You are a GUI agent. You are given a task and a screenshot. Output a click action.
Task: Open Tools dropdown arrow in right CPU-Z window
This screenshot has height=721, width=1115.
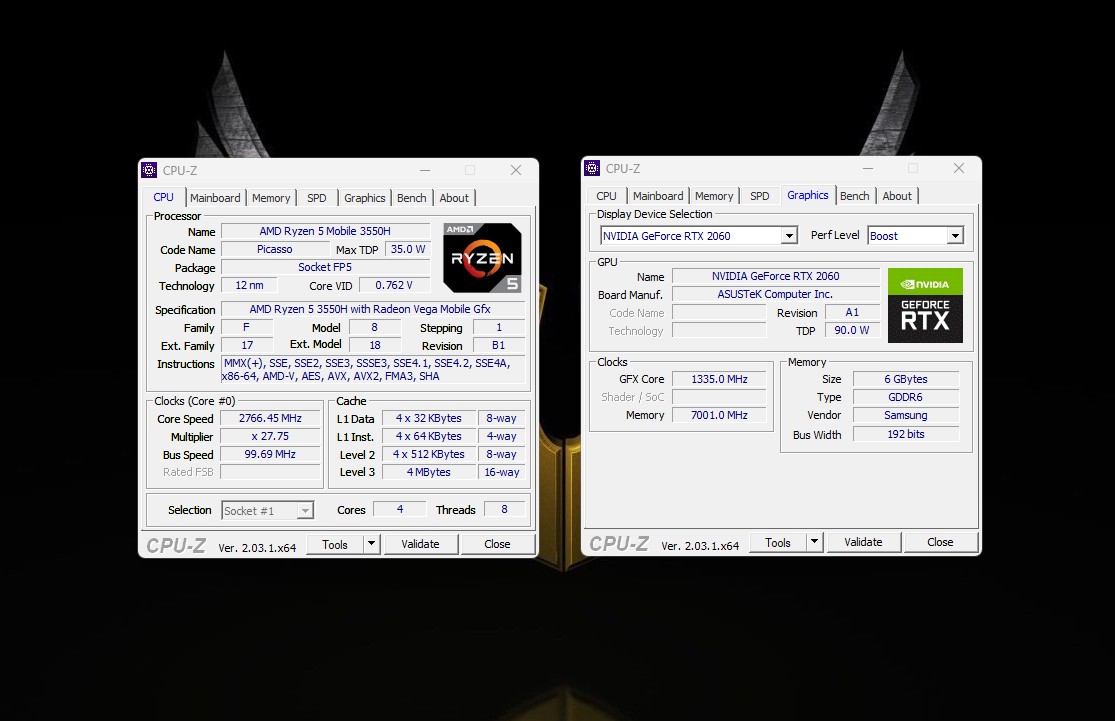click(x=814, y=542)
